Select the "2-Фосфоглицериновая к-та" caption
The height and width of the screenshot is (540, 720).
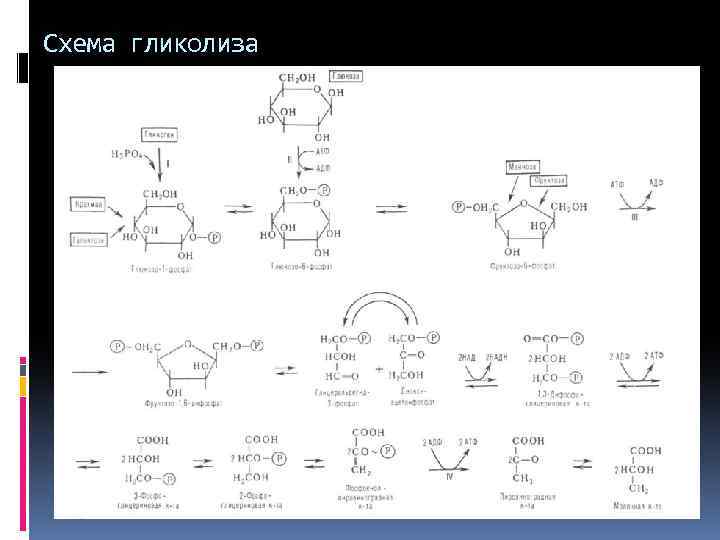[x=251, y=501]
